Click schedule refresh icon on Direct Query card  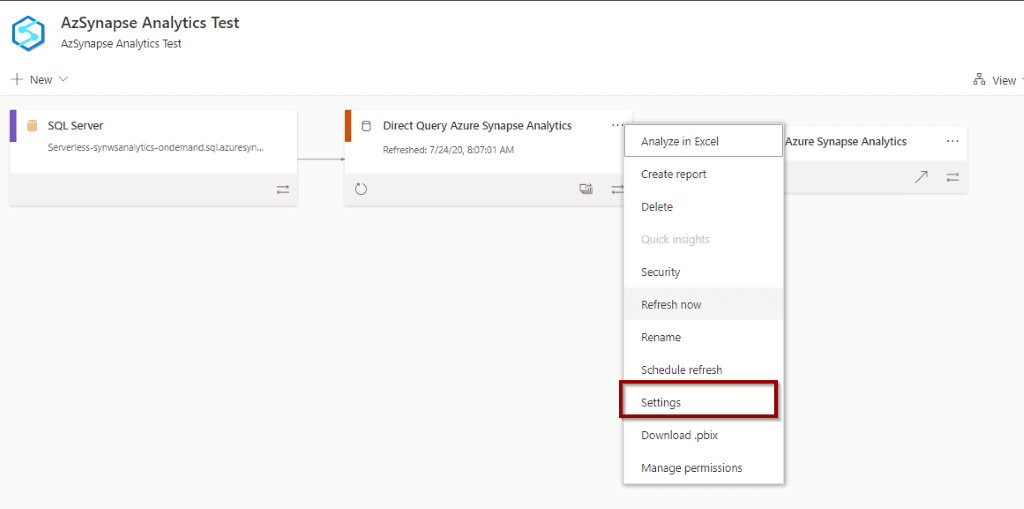tap(586, 189)
